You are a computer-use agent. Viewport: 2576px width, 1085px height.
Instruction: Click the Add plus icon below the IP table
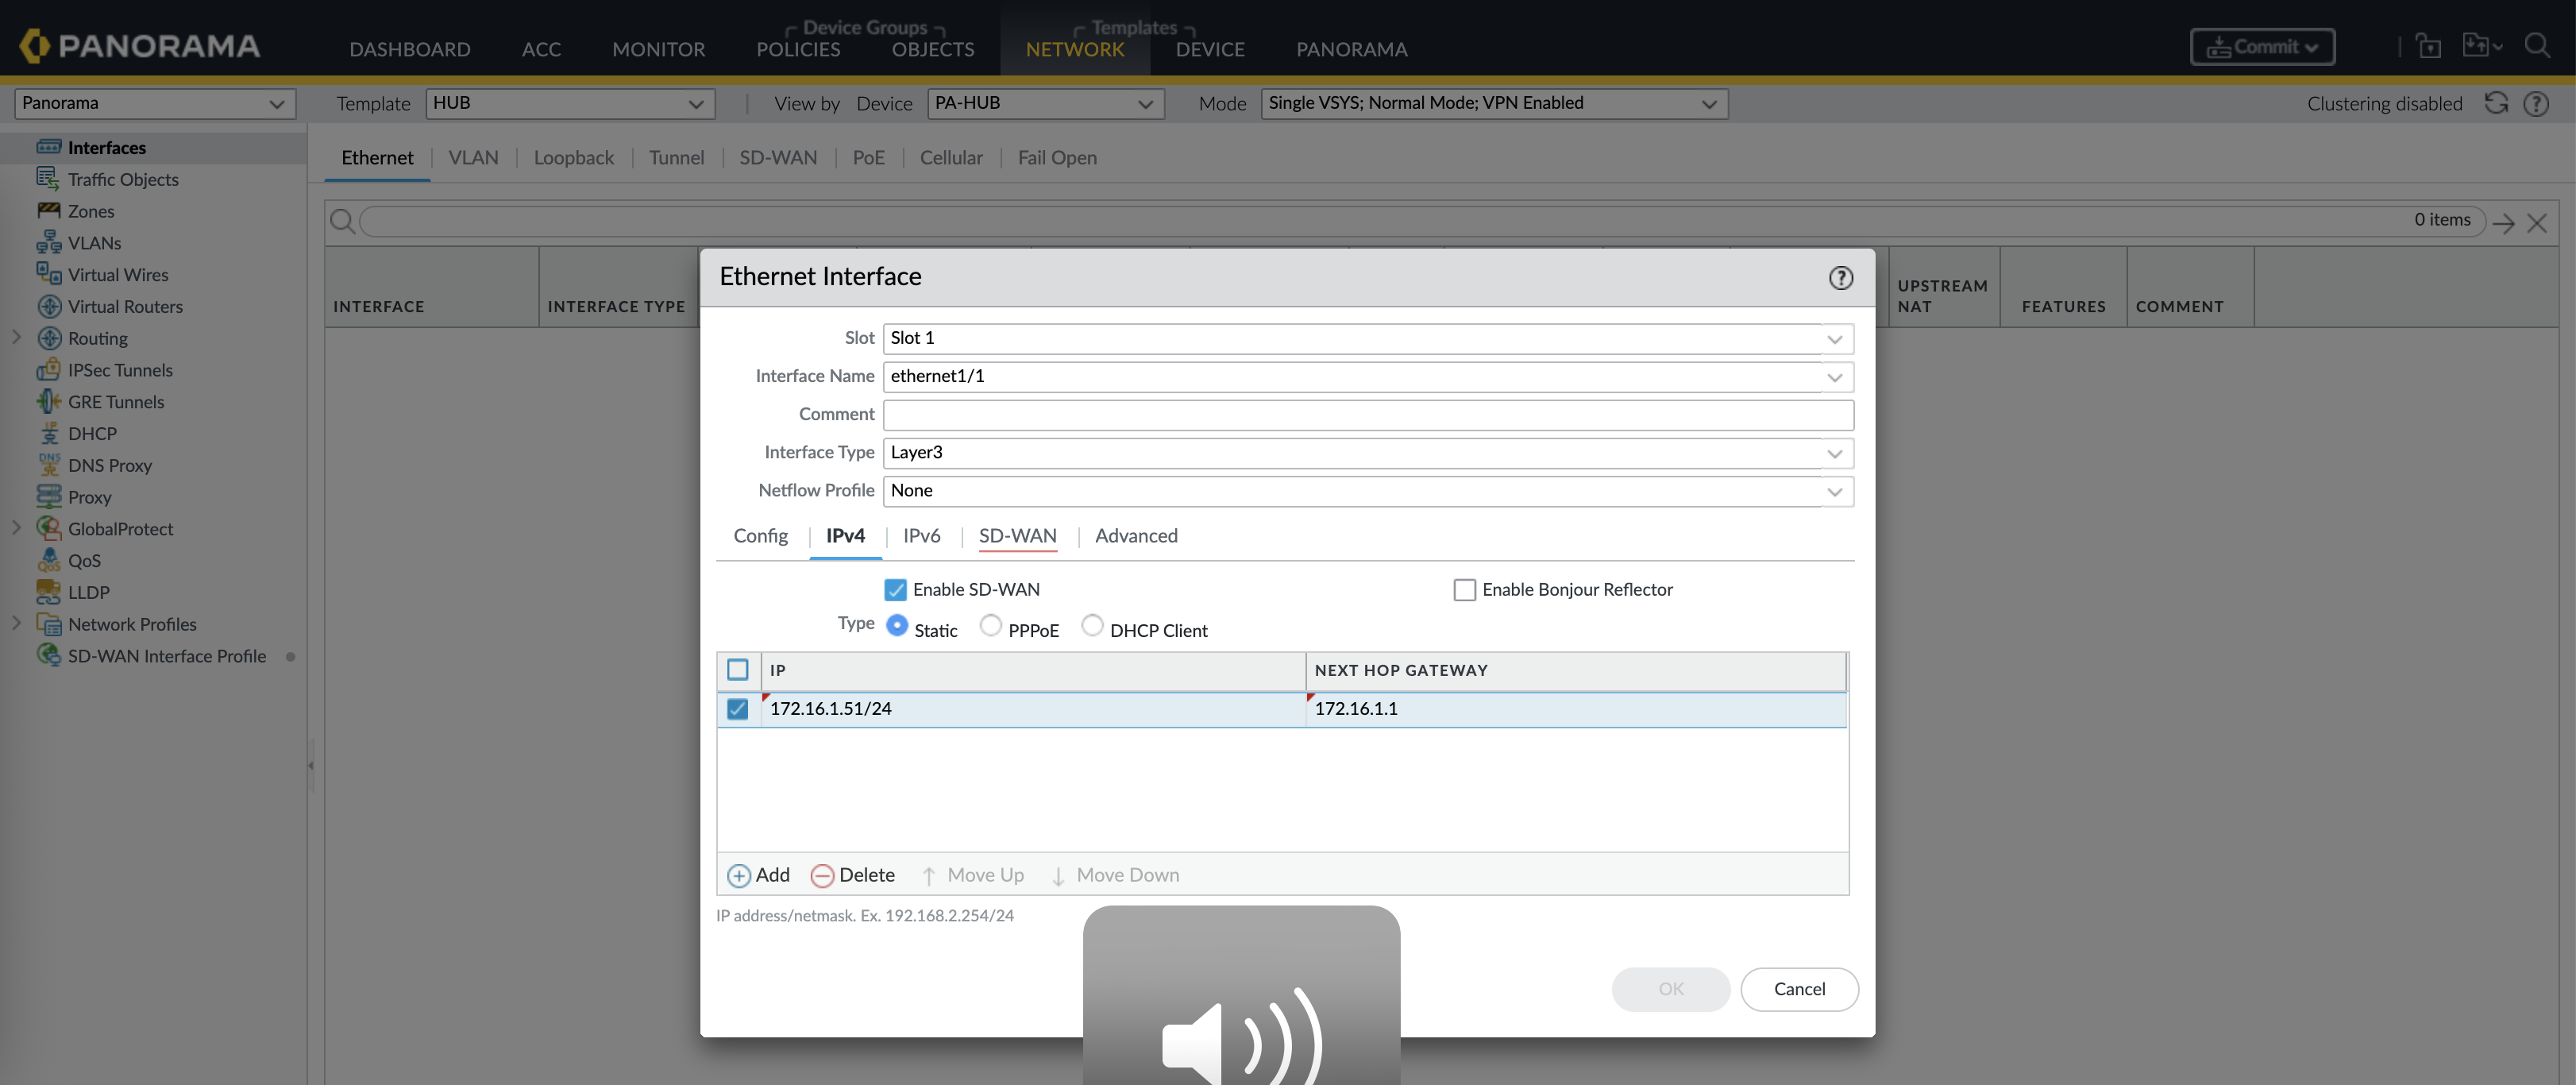(x=738, y=876)
